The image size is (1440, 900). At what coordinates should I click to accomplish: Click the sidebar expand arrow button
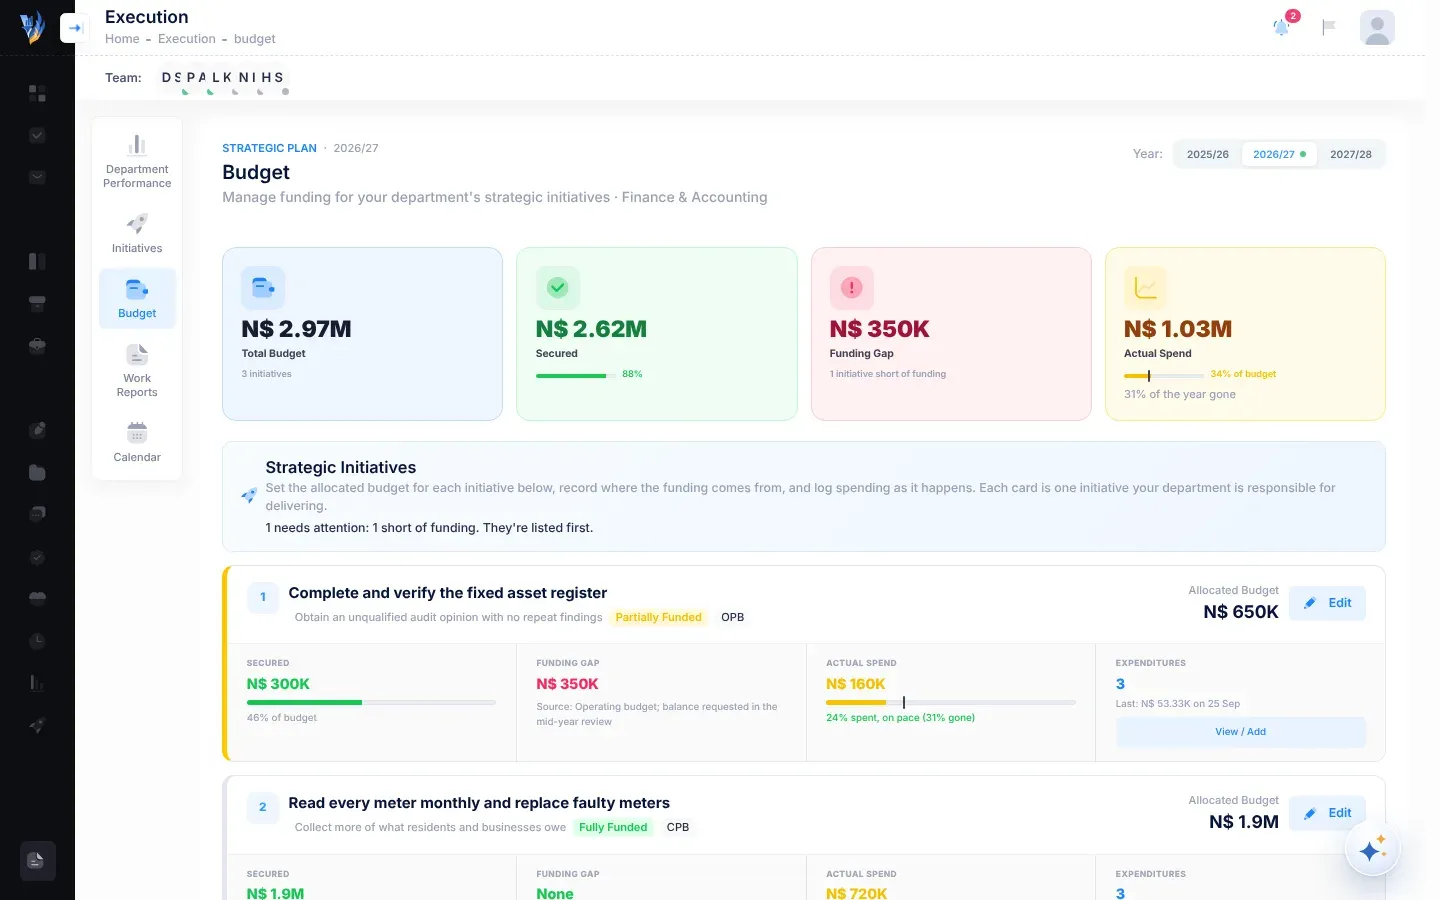(74, 28)
